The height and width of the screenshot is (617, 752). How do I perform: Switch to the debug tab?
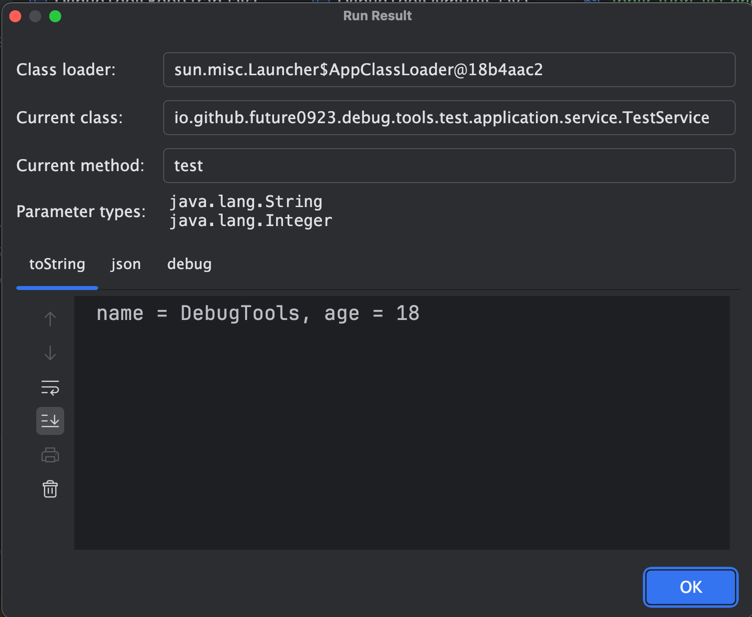[189, 264]
